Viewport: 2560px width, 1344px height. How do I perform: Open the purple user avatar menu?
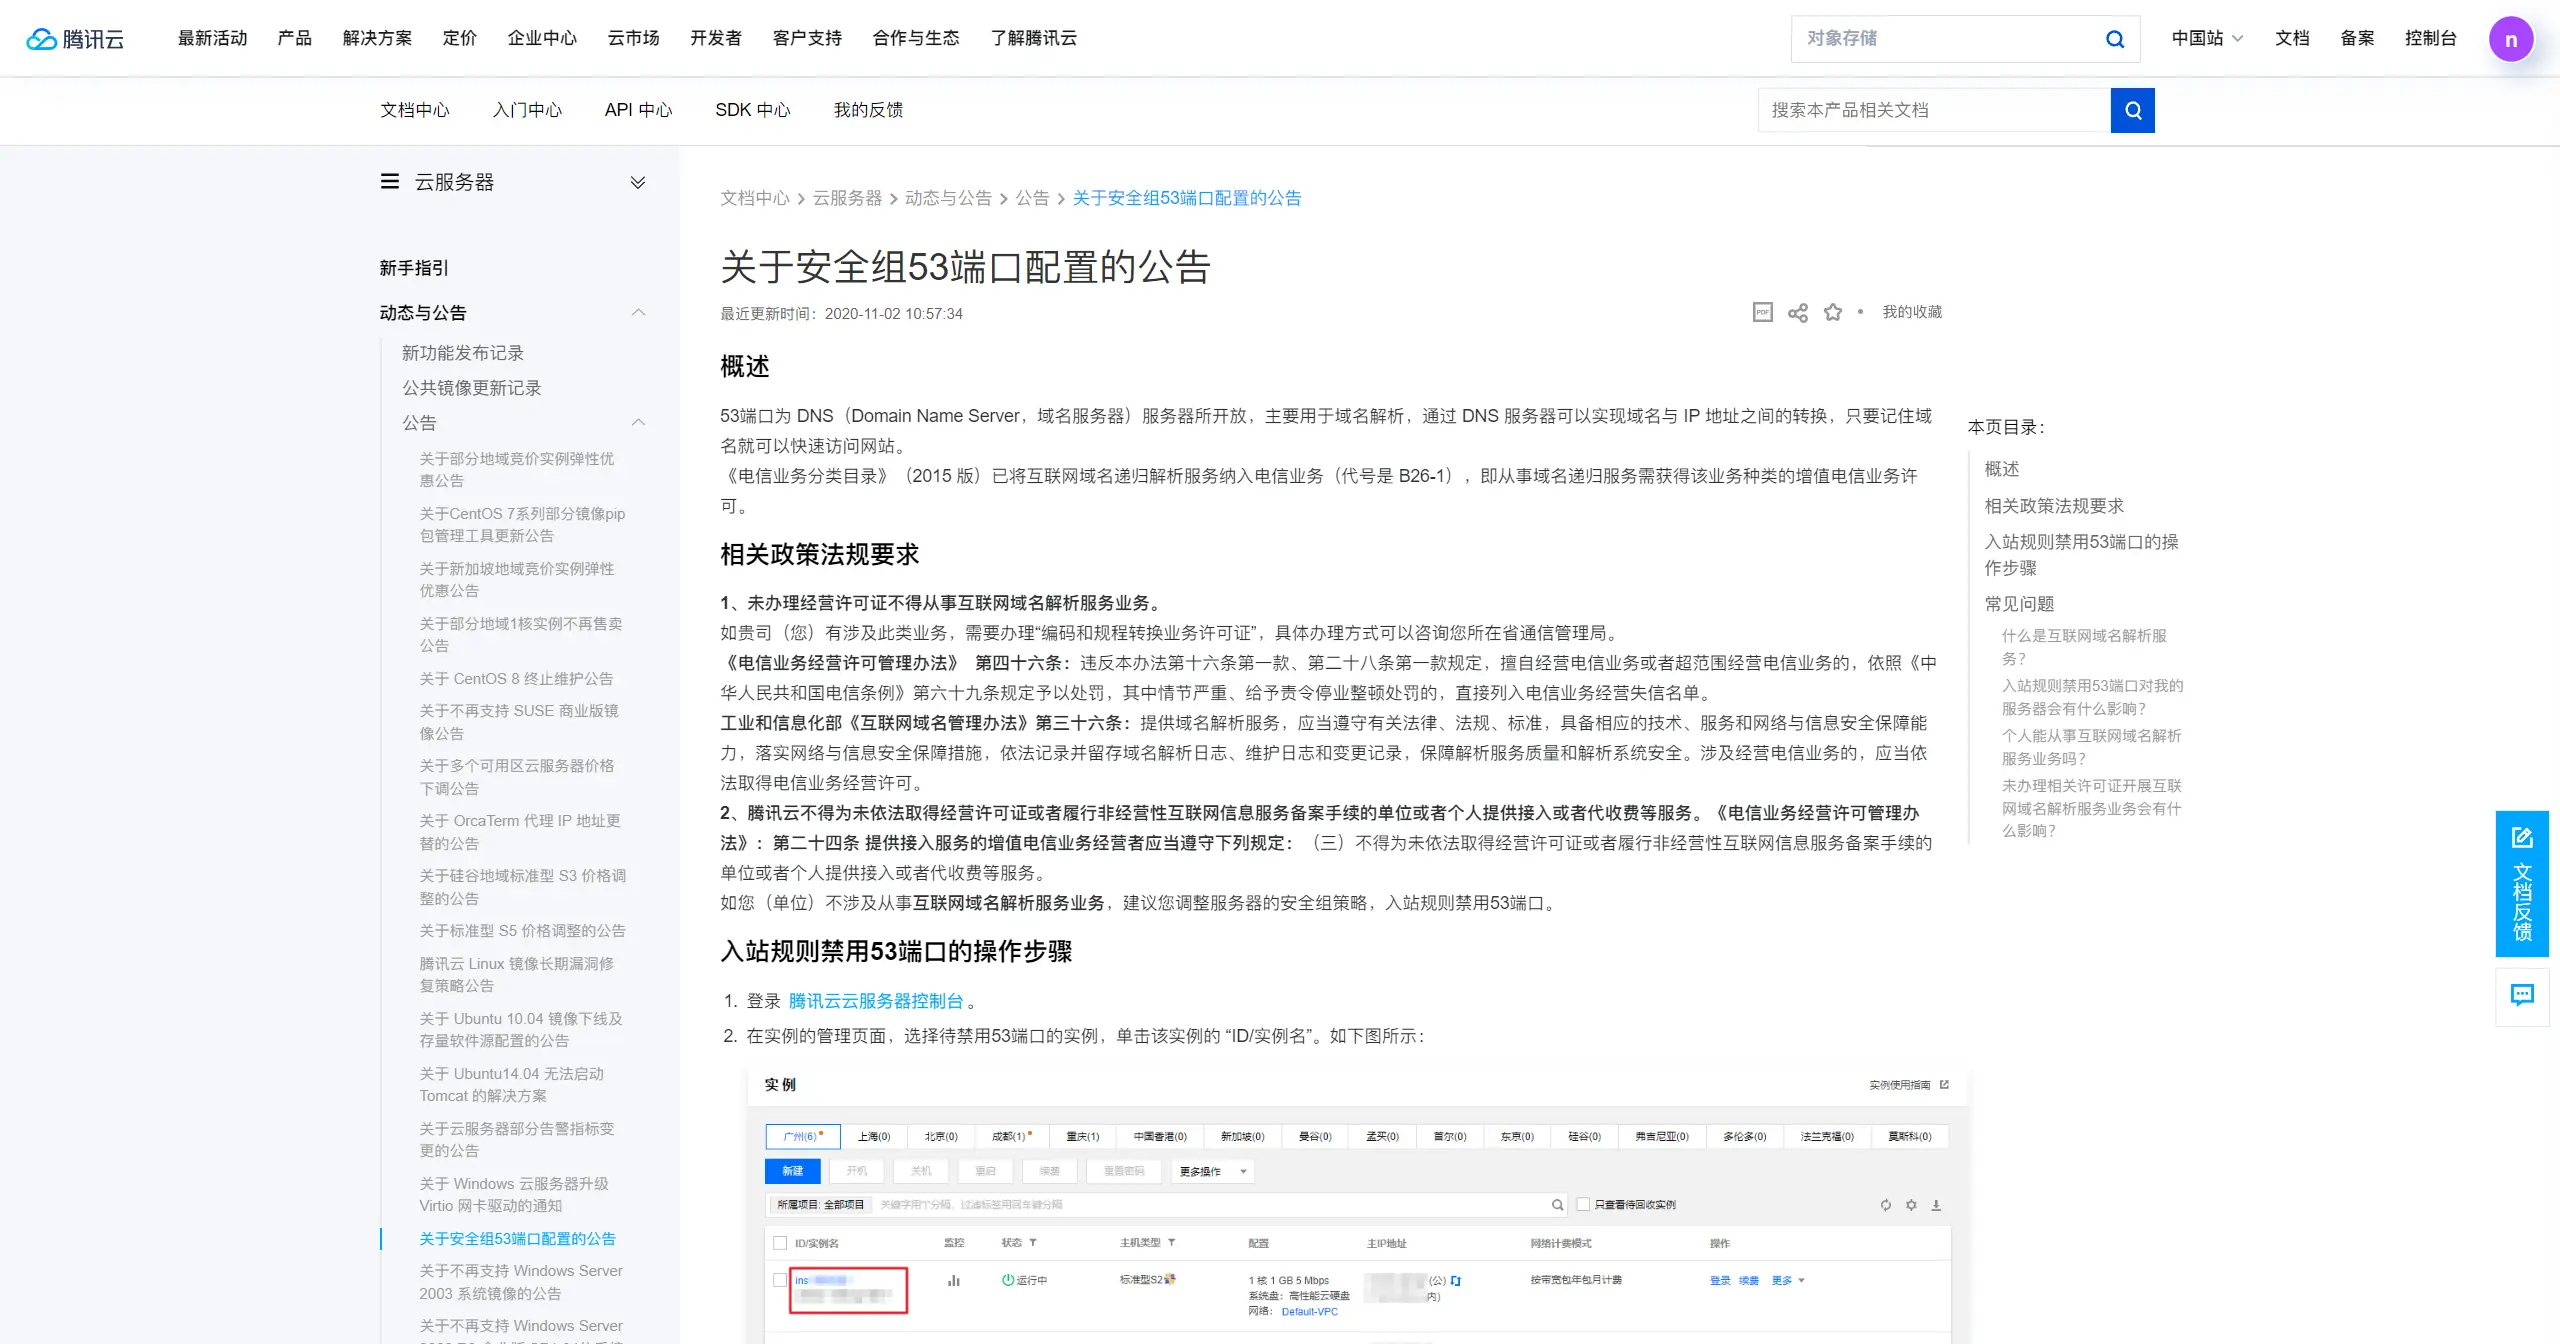[x=2510, y=39]
